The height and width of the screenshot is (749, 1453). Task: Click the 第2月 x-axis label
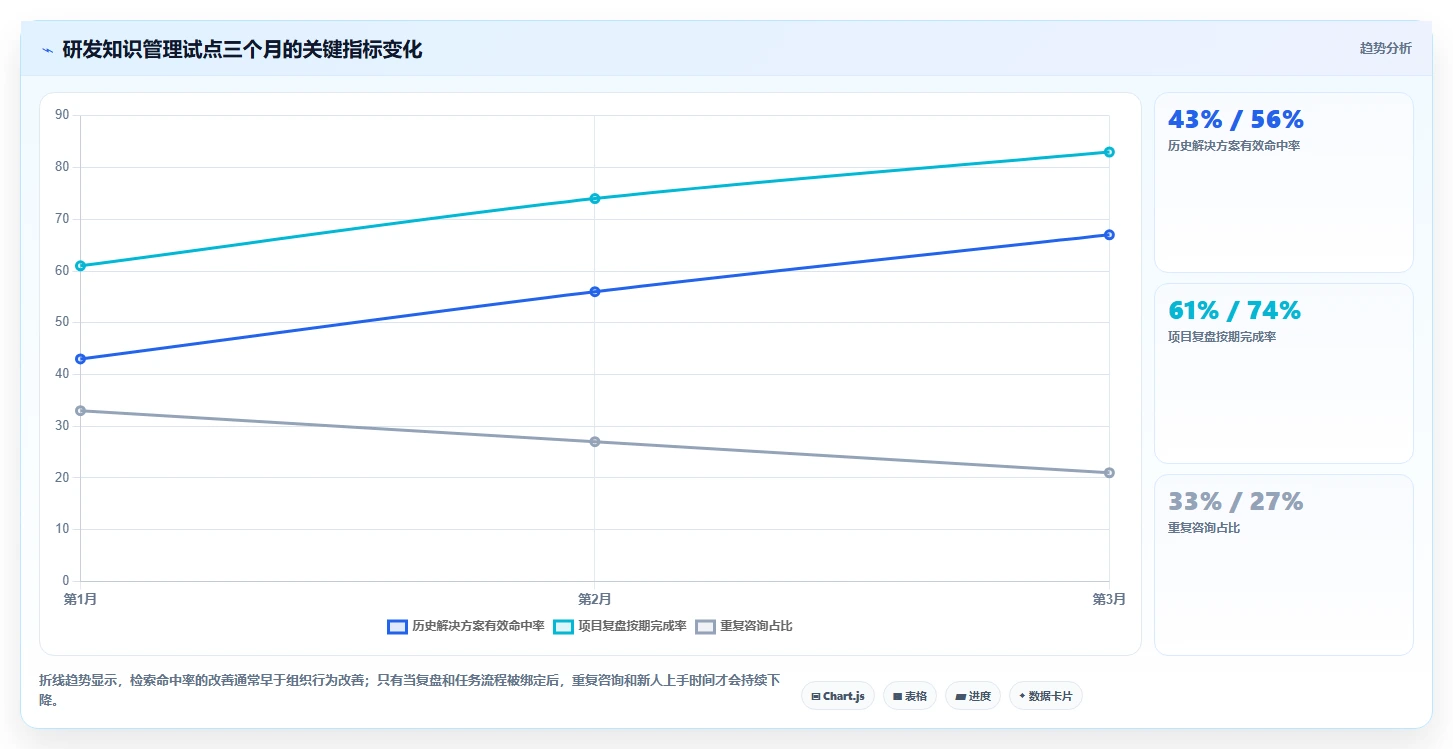(595, 599)
